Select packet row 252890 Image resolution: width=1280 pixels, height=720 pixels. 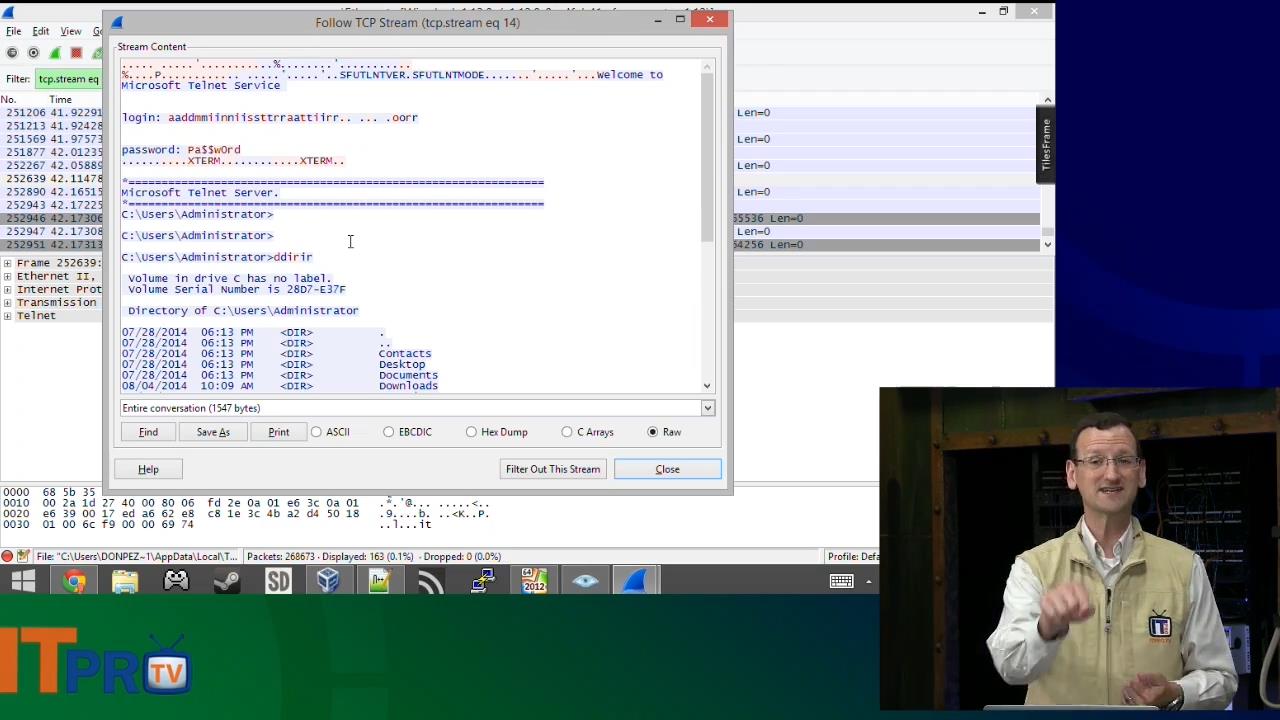click(52, 191)
